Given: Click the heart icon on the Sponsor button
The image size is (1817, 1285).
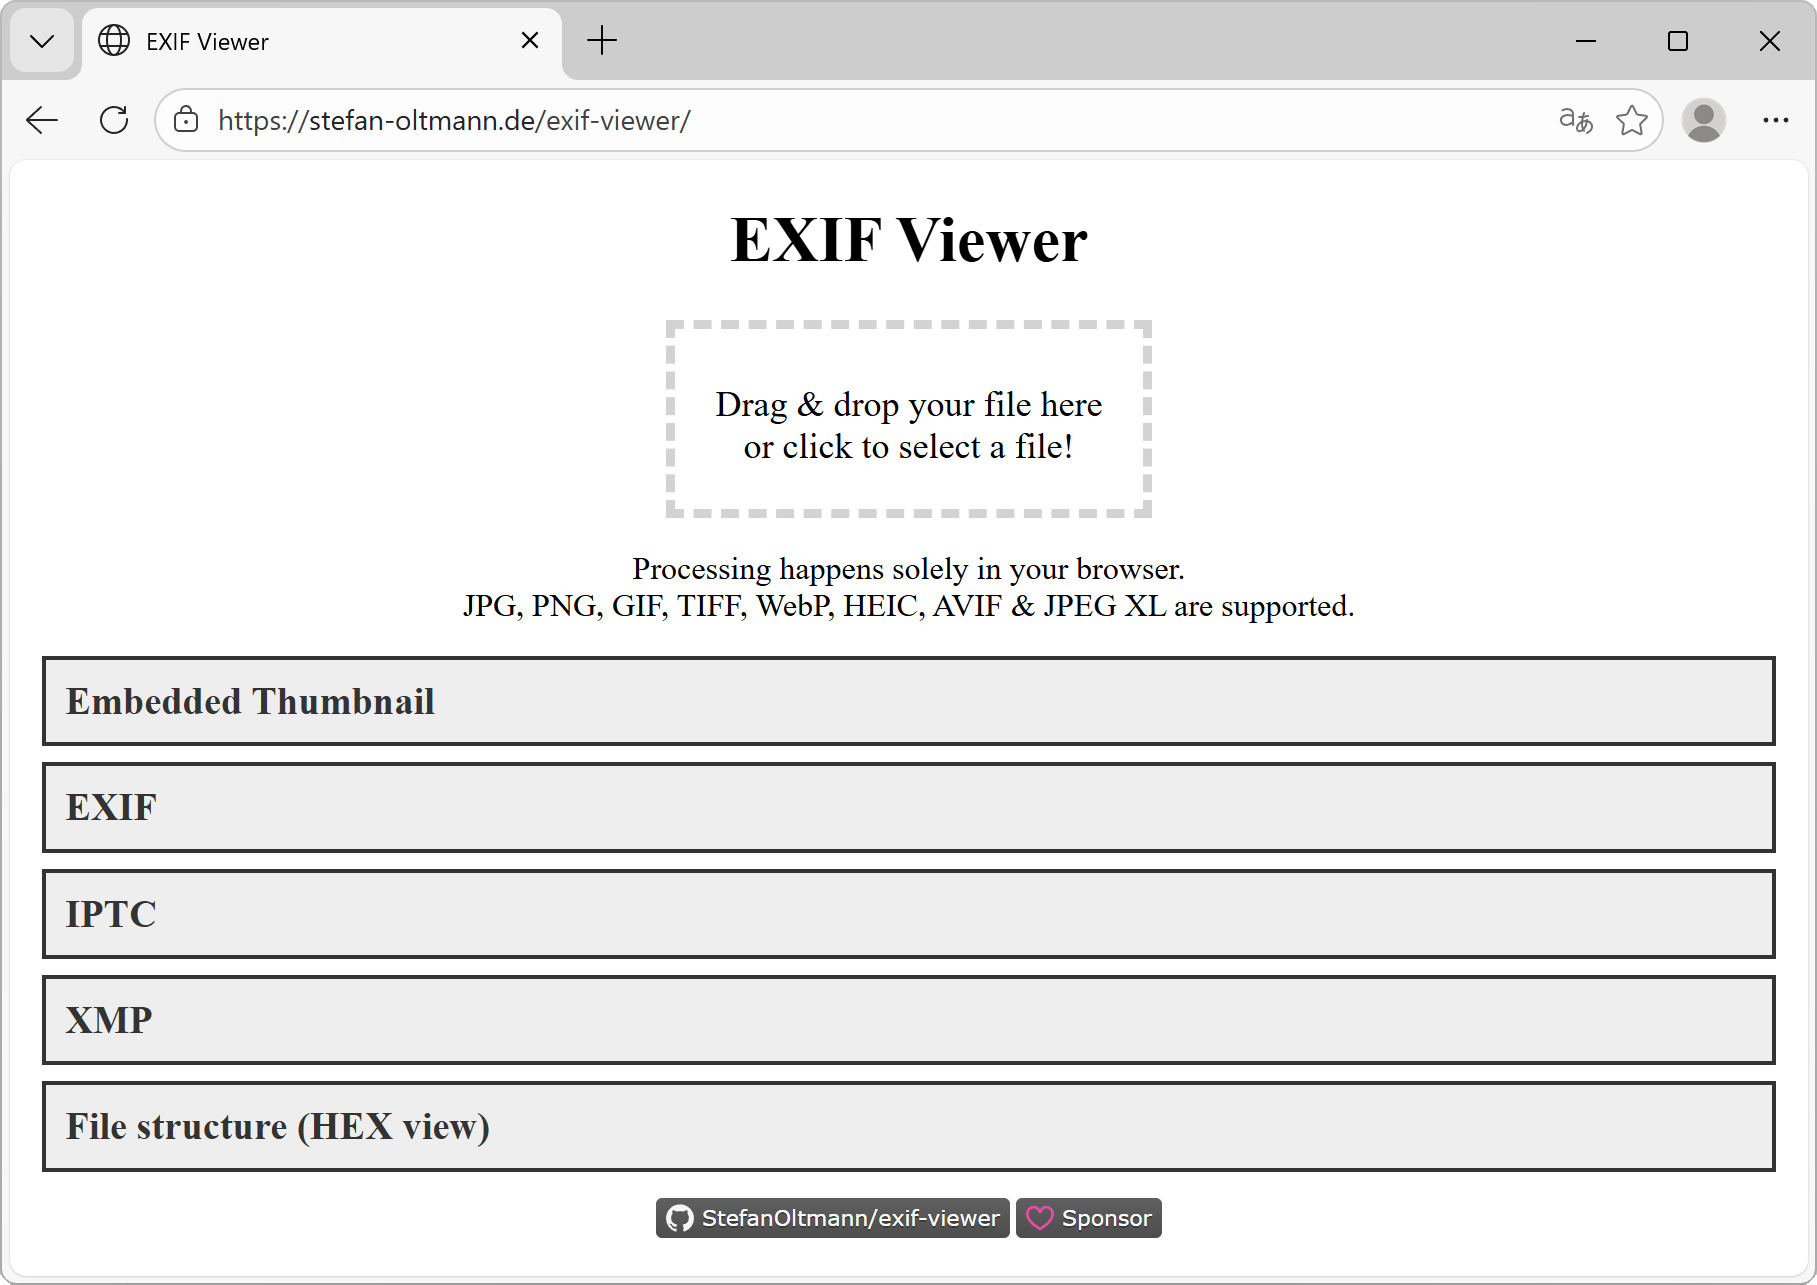Looking at the screenshot, I should pyautogui.click(x=1042, y=1218).
